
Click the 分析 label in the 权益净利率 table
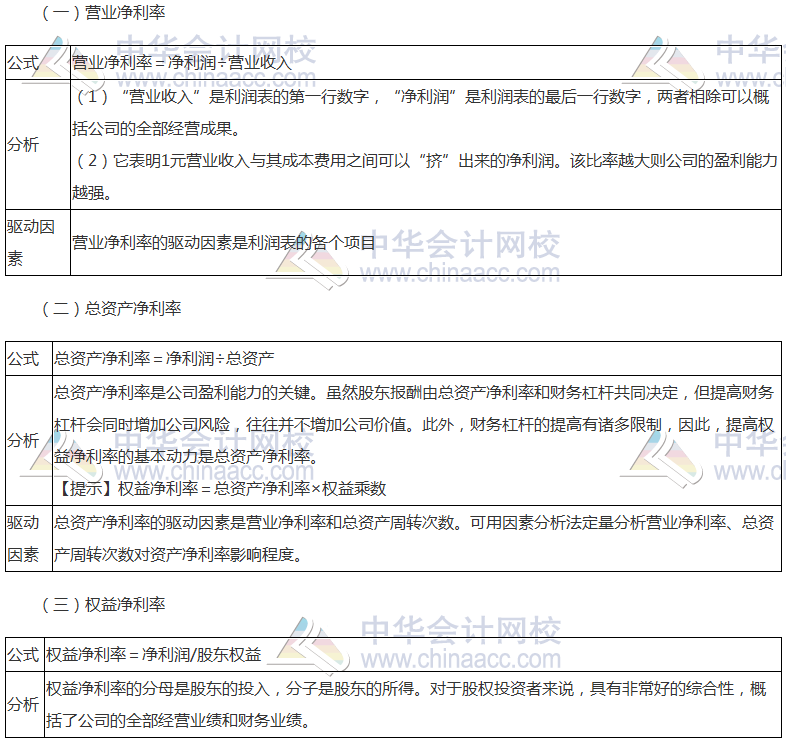[23, 704]
